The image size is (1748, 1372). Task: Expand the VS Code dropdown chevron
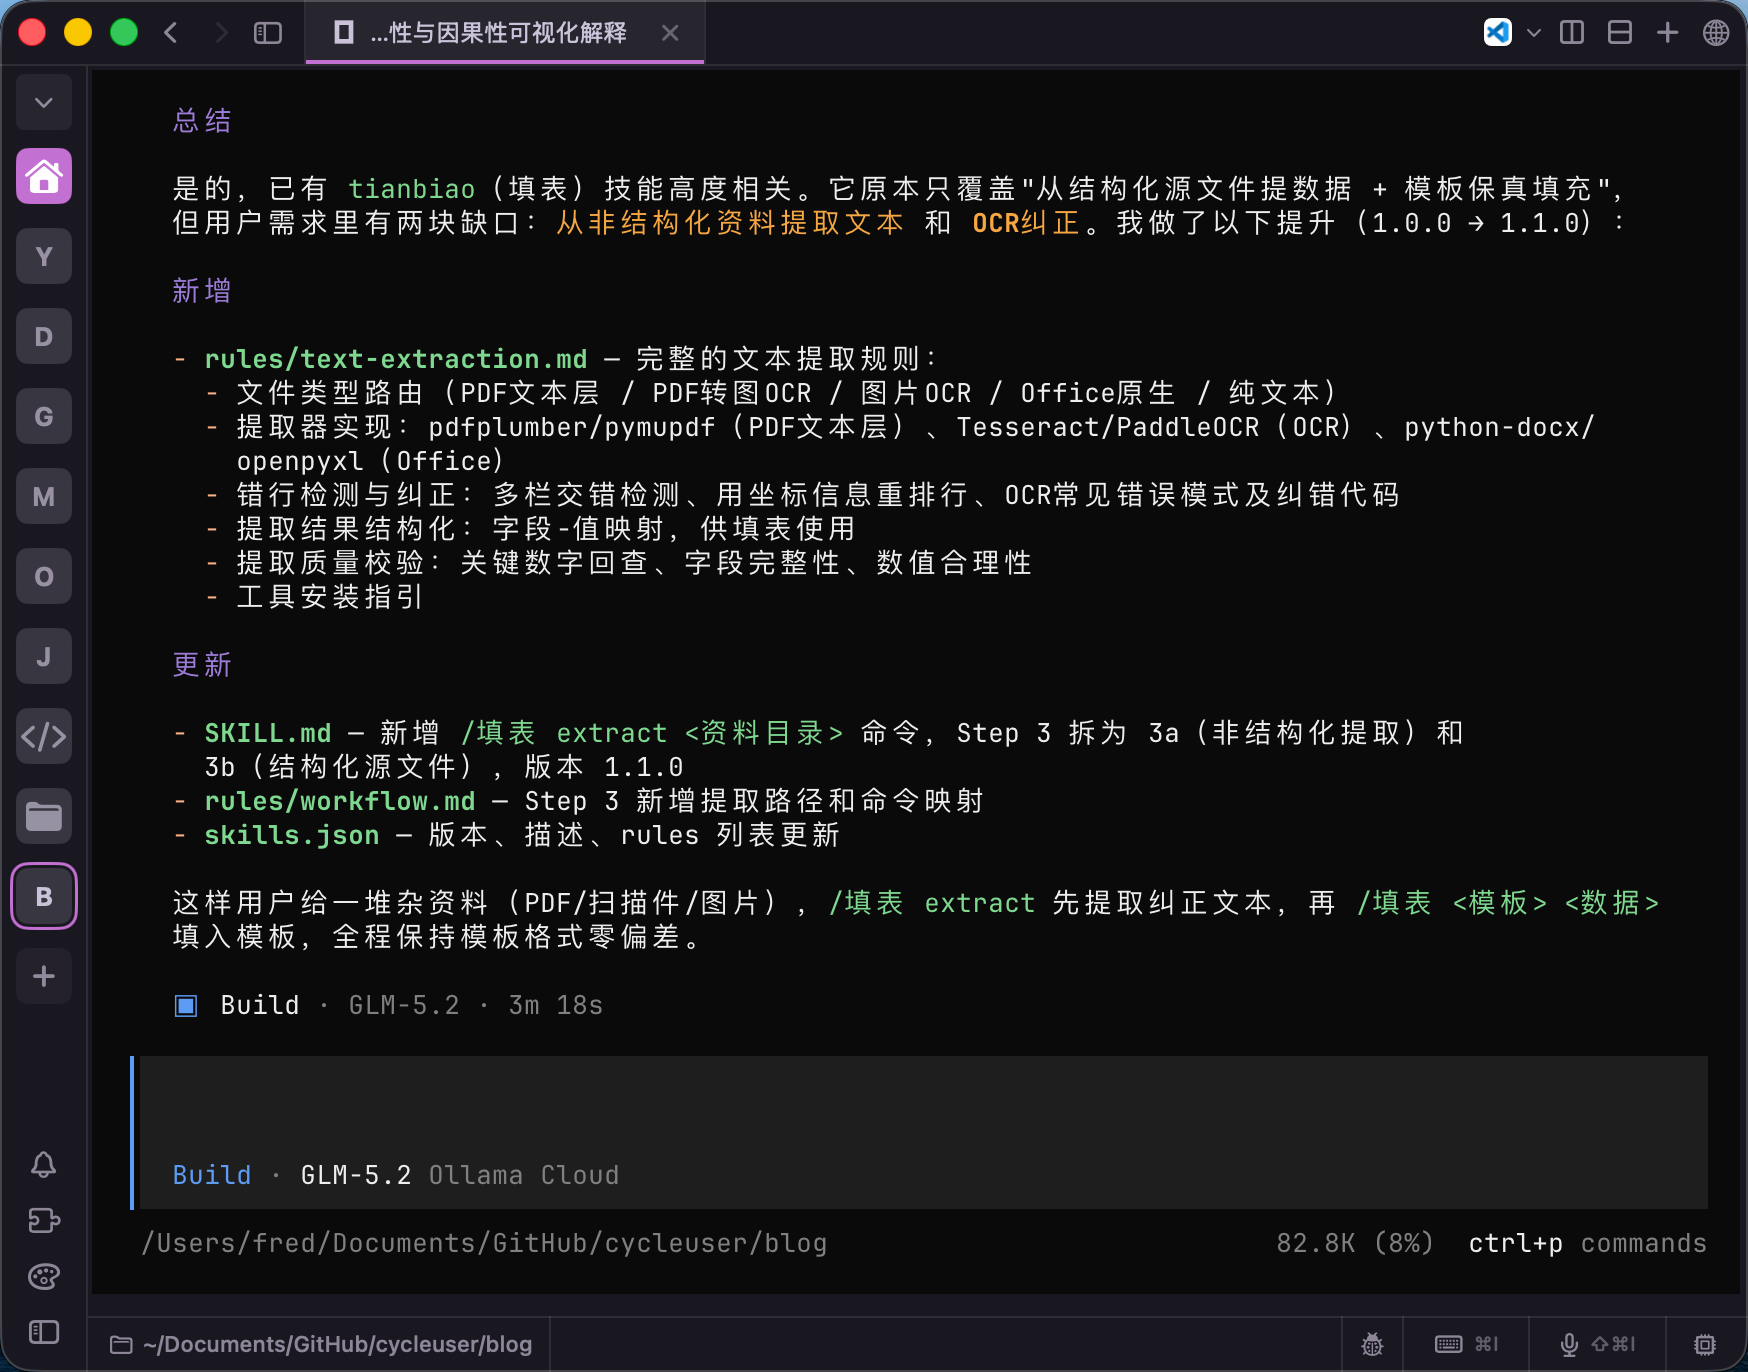[x=1533, y=33]
